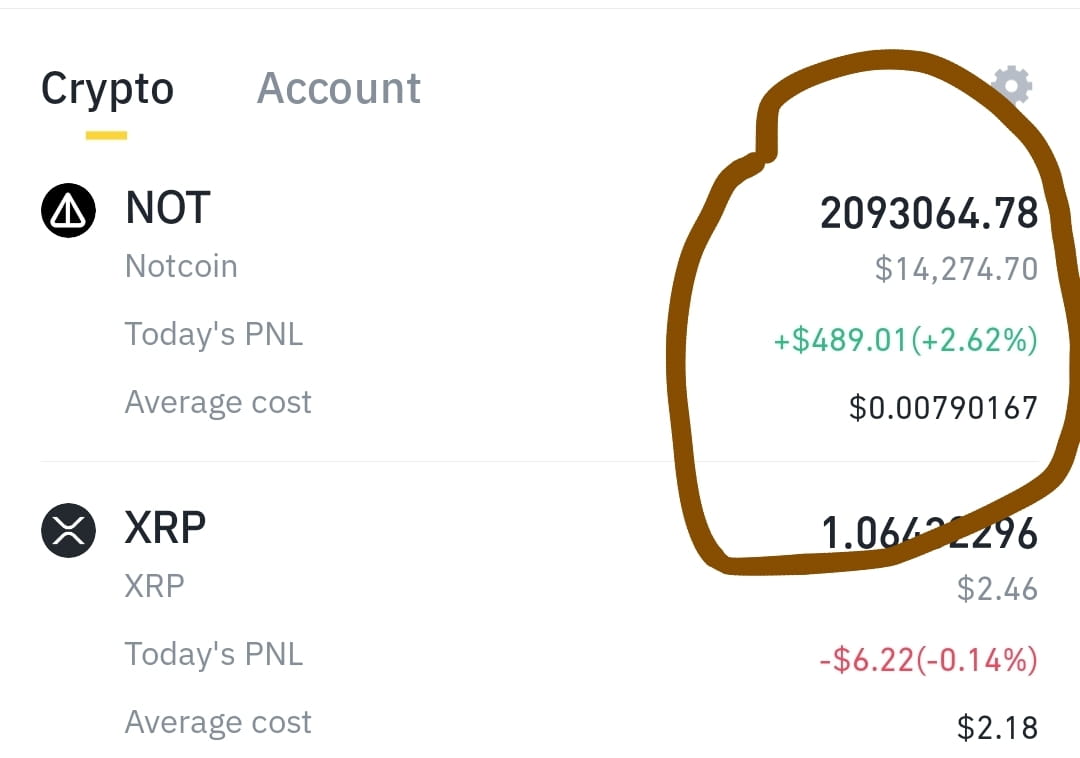
Task: Tap XRP Today's PNL -$6.22 value
Action: click(928, 660)
